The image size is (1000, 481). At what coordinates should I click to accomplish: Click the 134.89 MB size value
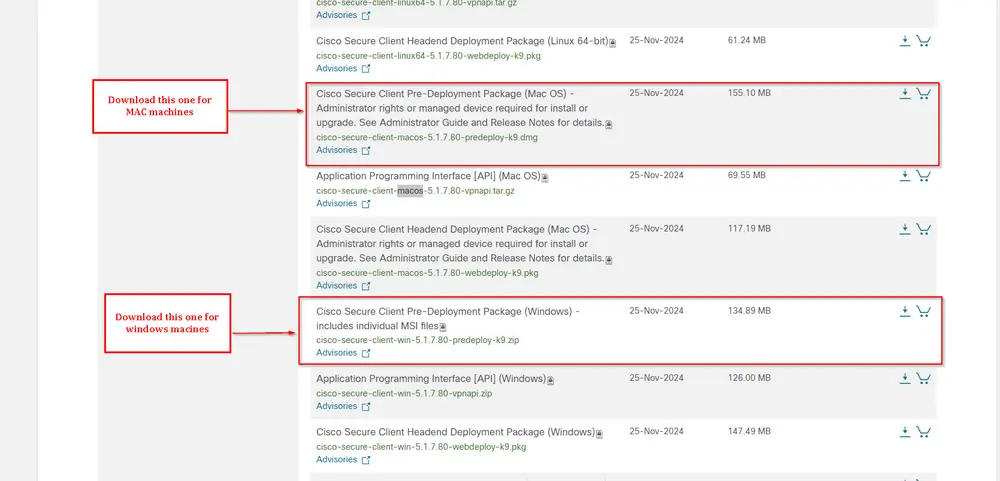pos(749,311)
